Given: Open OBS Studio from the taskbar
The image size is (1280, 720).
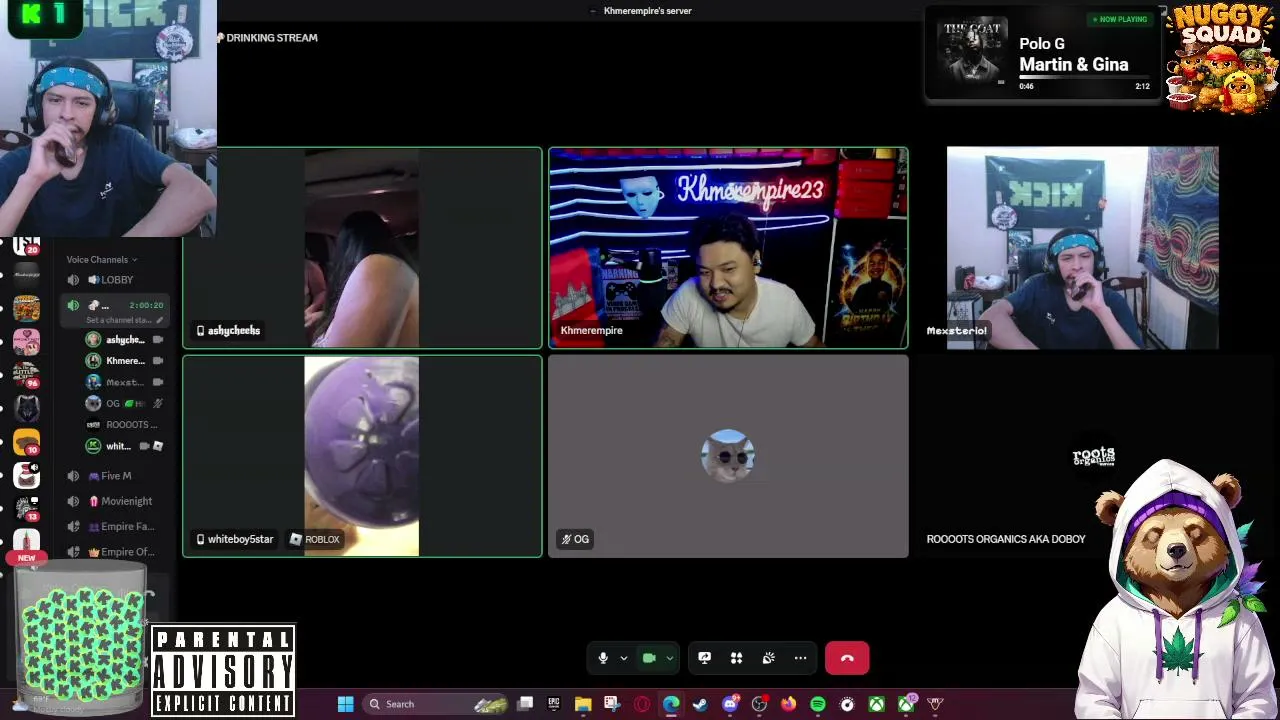Looking at the screenshot, I should [759, 704].
